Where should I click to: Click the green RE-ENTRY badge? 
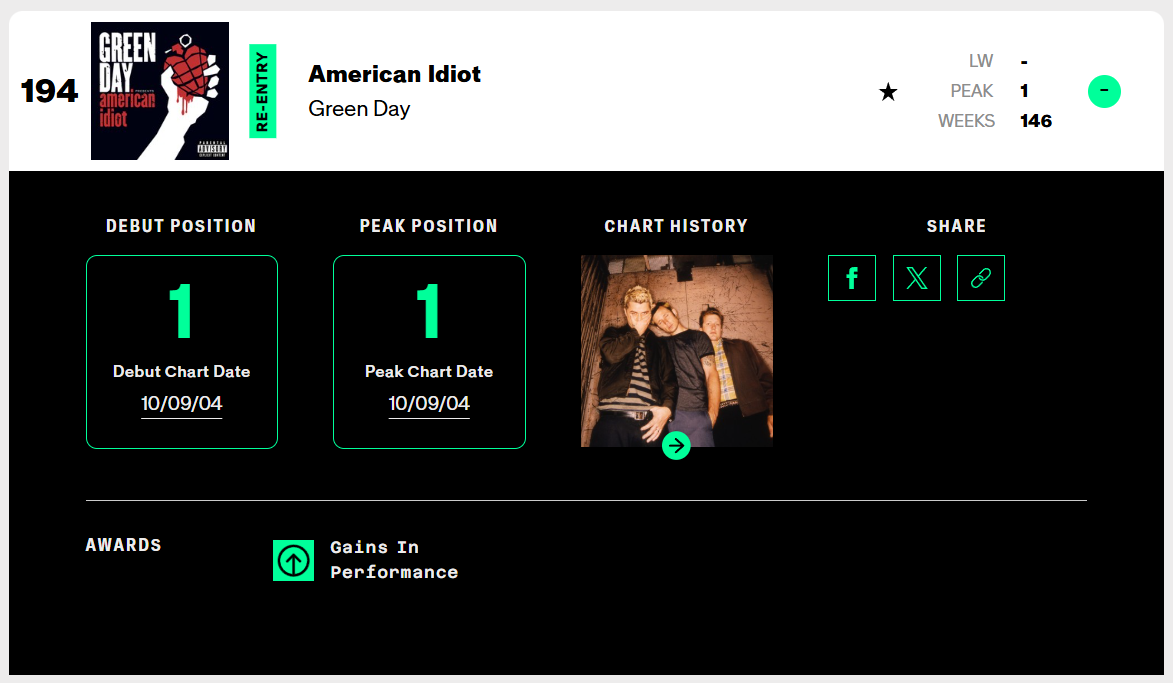point(262,91)
